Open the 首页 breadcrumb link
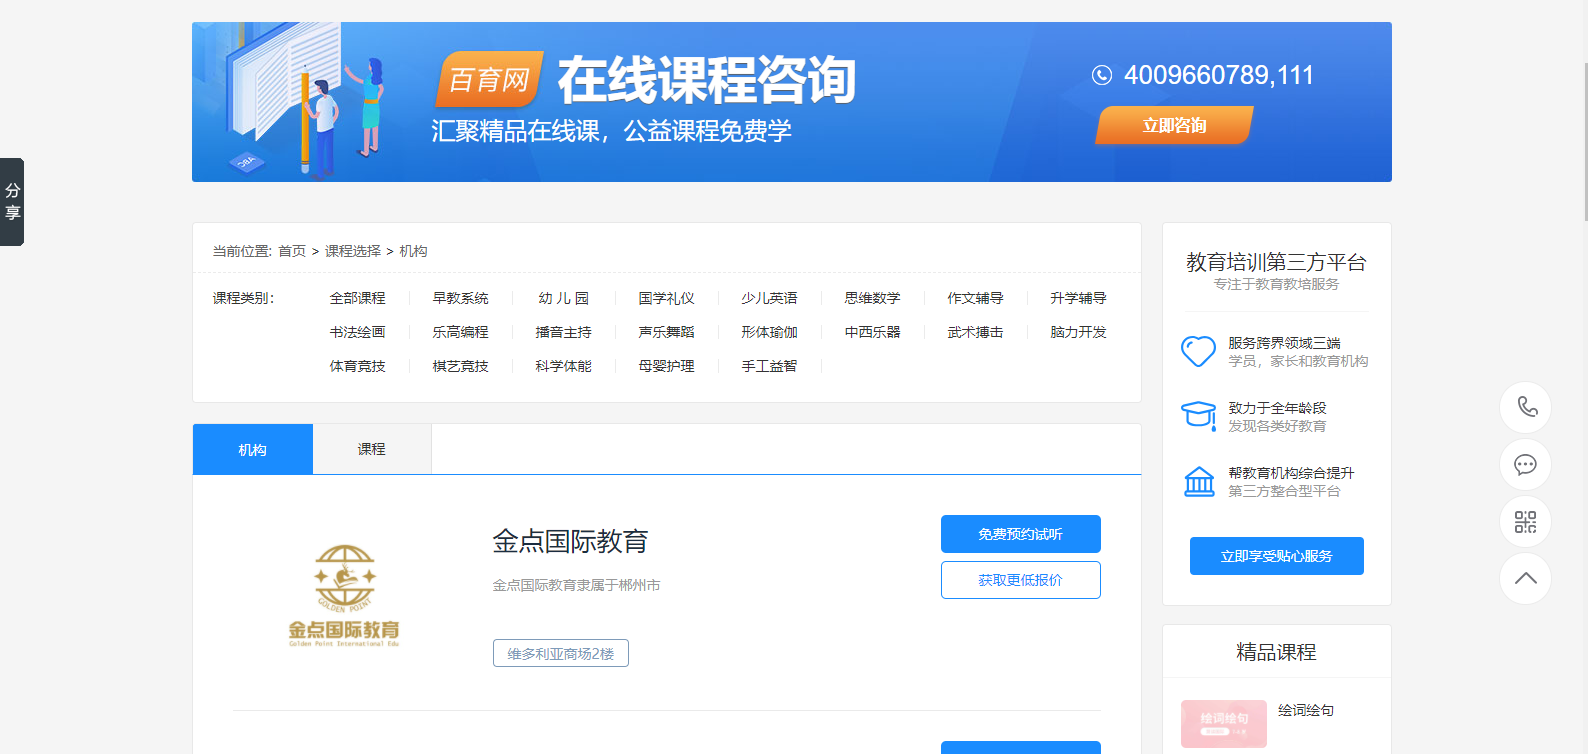 [x=292, y=251]
